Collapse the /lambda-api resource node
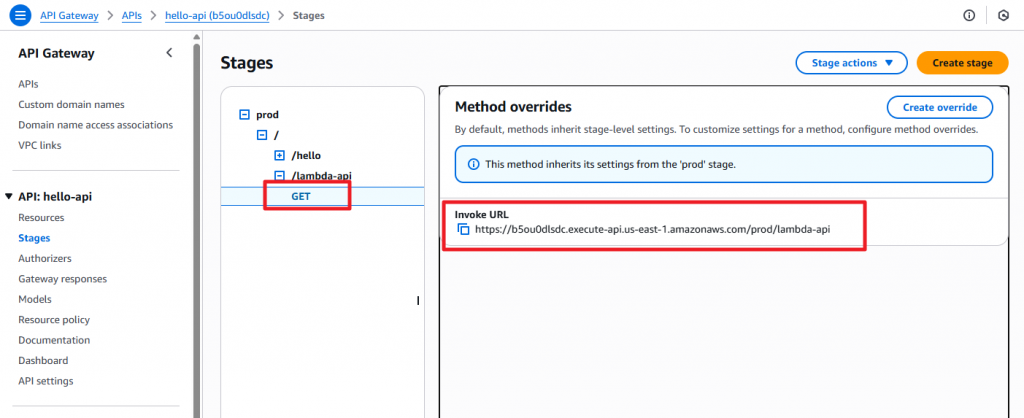Viewport: 1024px width, 418px height. (x=279, y=176)
